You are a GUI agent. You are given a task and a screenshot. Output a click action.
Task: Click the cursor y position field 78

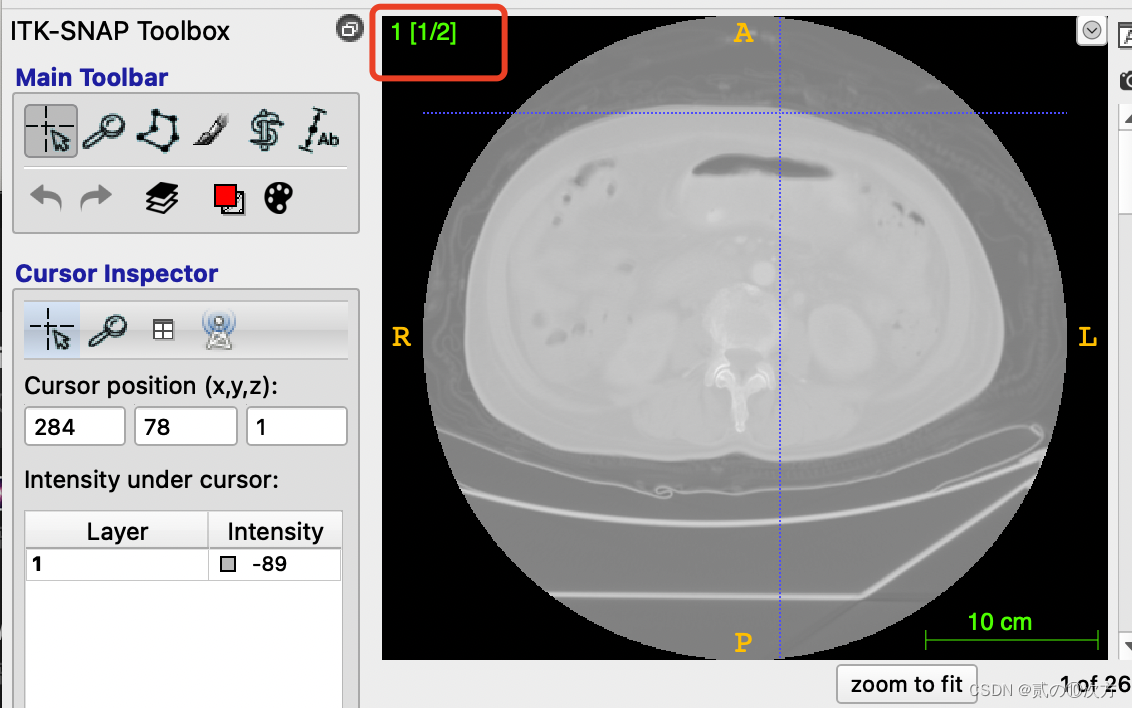[186, 427]
